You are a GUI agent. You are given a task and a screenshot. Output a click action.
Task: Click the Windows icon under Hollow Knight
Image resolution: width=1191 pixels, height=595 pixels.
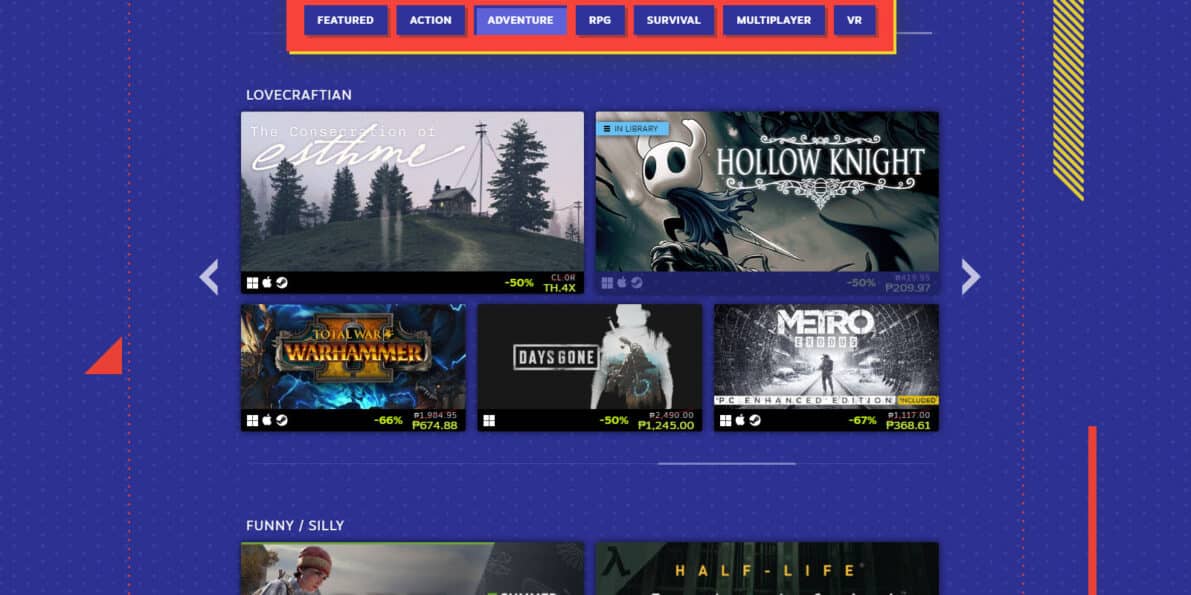(x=607, y=283)
